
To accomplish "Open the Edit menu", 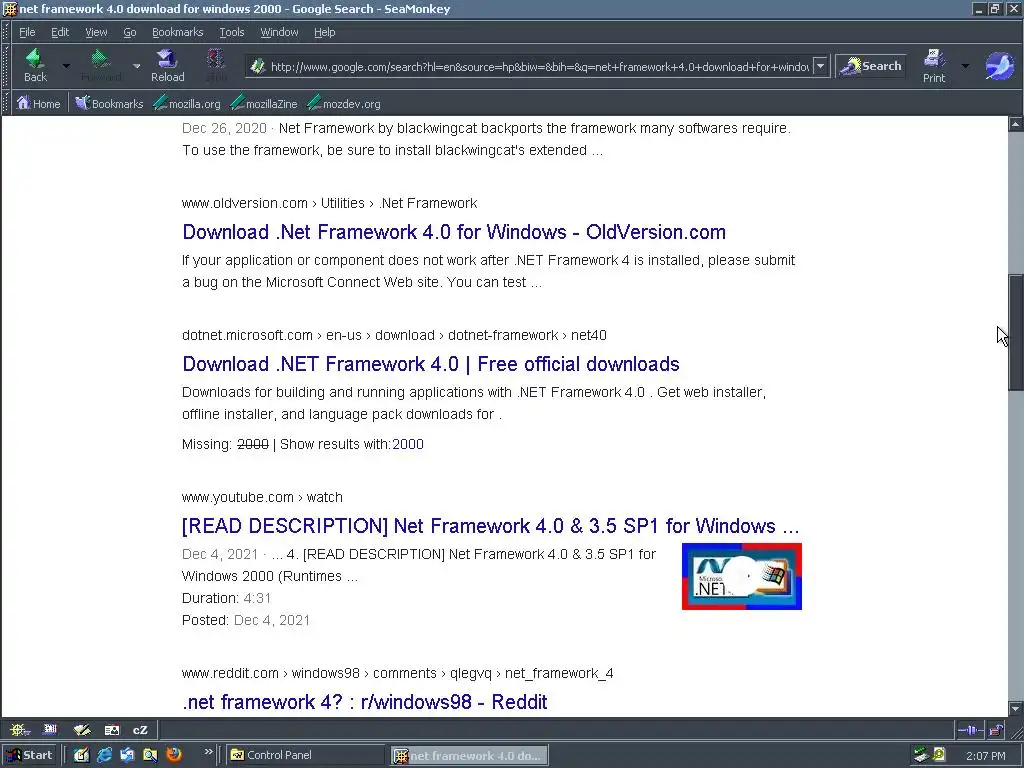I will 60,32.
